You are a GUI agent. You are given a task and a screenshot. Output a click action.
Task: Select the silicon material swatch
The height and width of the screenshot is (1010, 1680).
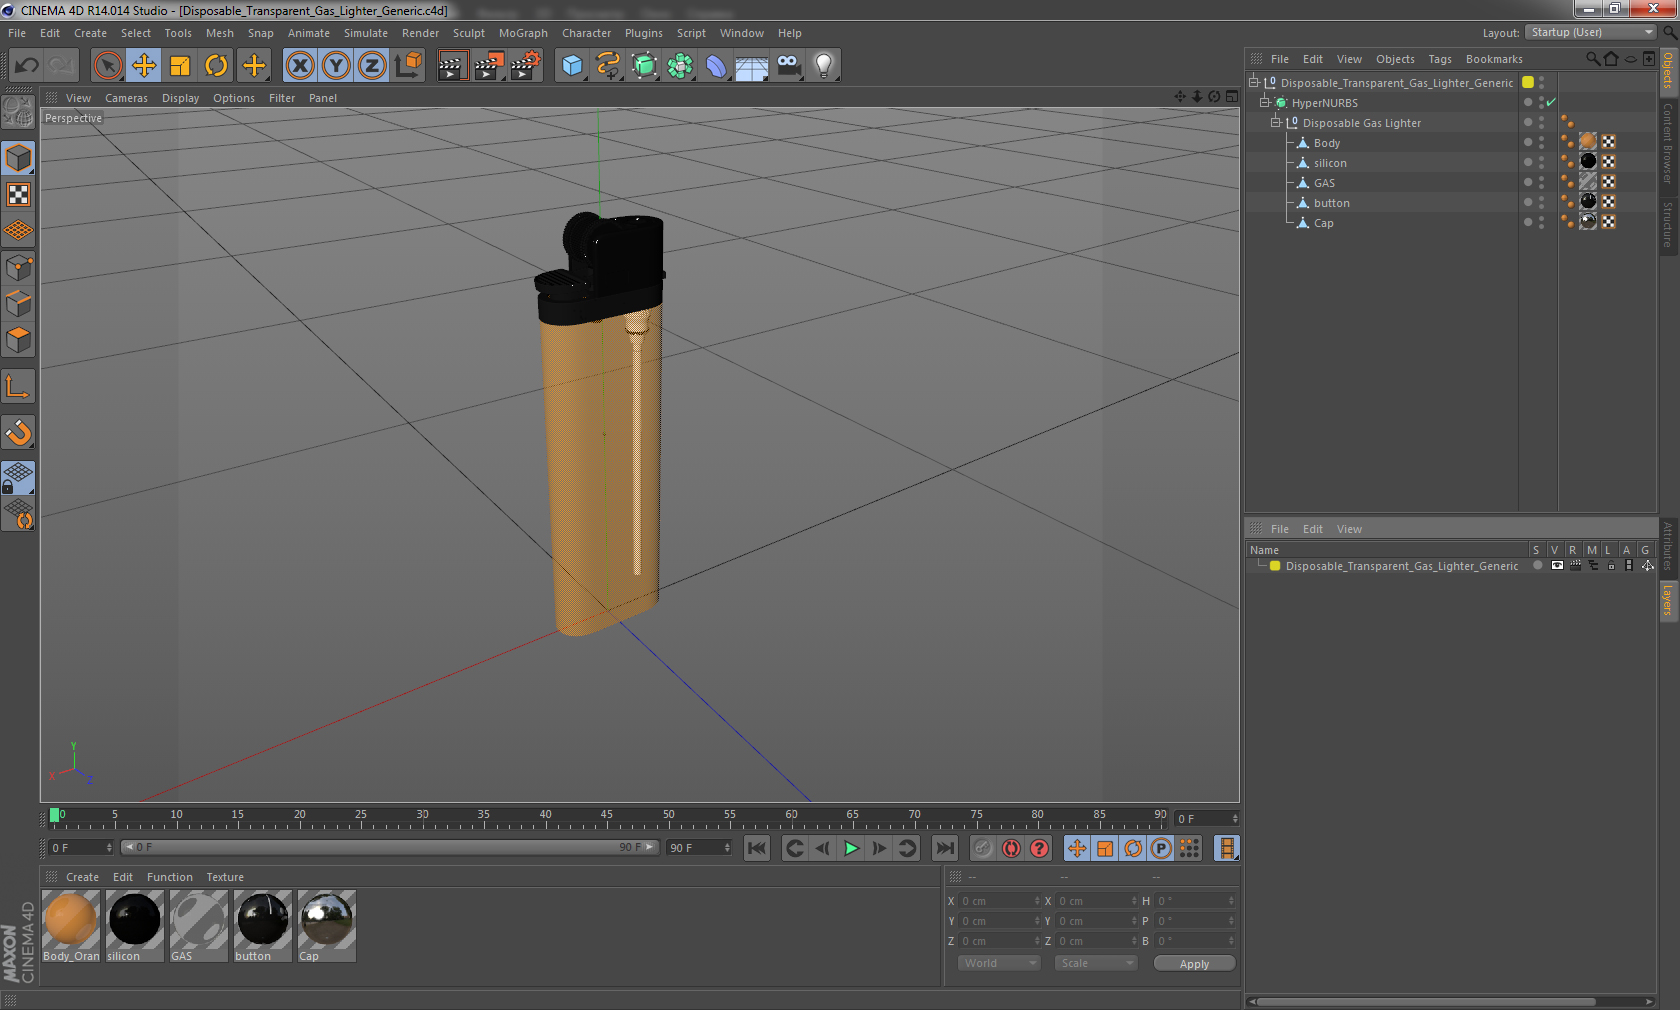tap(135, 925)
